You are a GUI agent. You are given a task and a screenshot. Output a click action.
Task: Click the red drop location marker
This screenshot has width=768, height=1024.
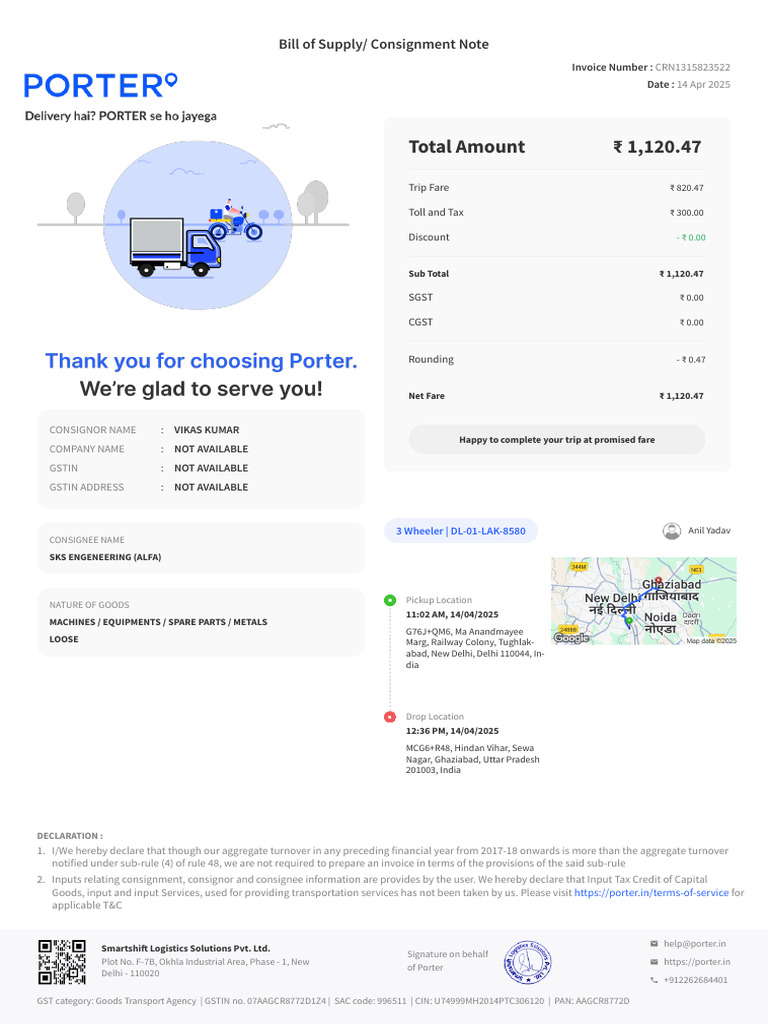pyautogui.click(x=390, y=717)
